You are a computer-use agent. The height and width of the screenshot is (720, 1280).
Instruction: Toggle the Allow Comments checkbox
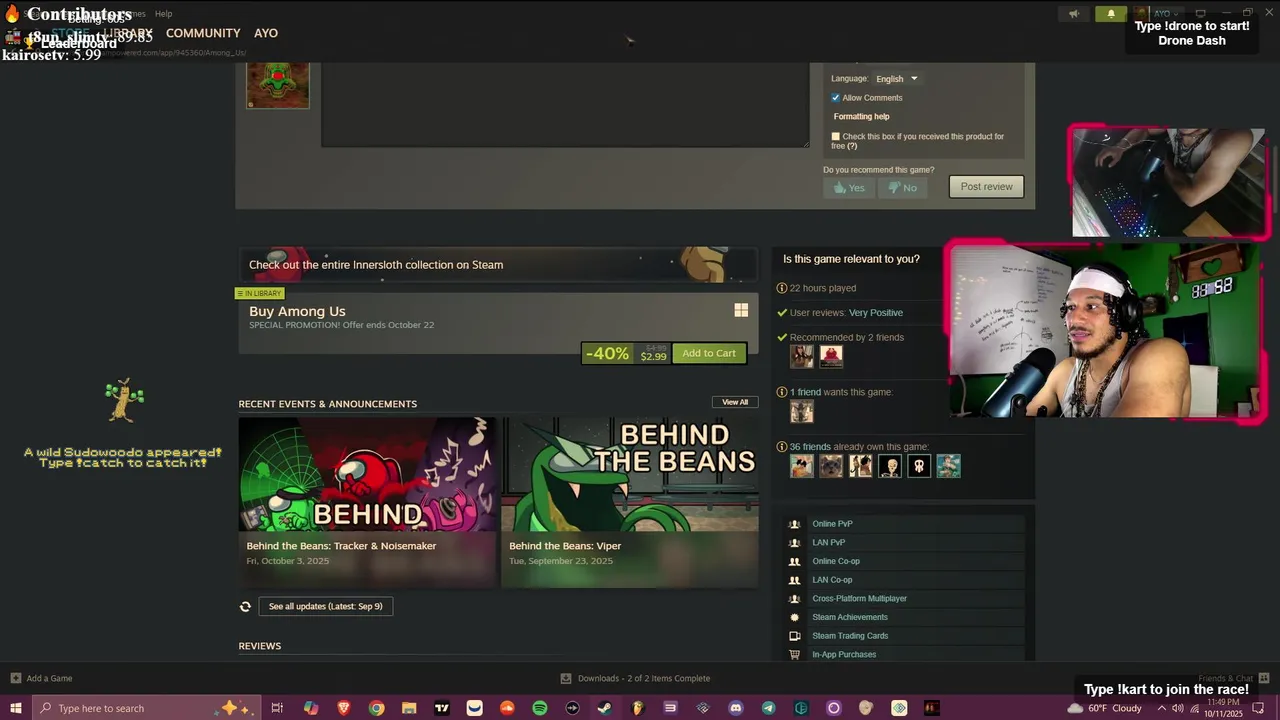pos(836,98)
